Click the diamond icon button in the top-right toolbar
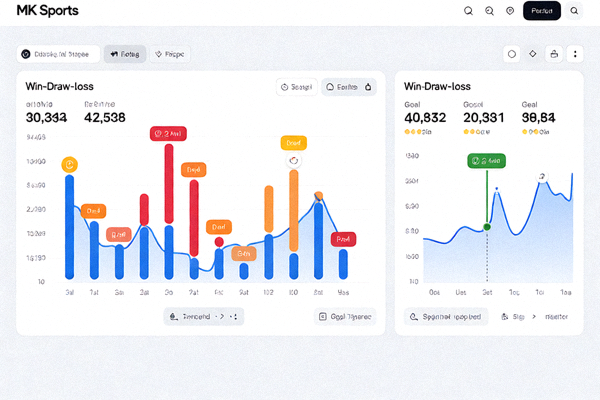This screenshot has width=600, height=400. click(x=533, y=54)
